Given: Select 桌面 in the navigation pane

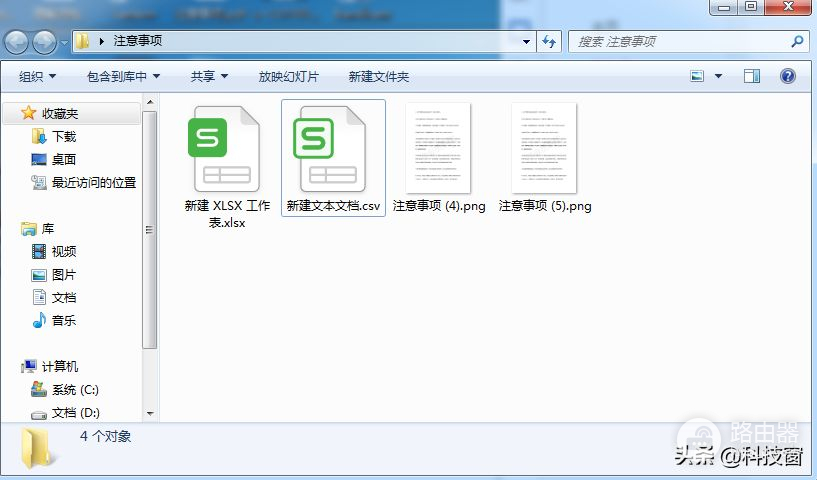Looking at the screenshot, I should [x=64, y=159].
